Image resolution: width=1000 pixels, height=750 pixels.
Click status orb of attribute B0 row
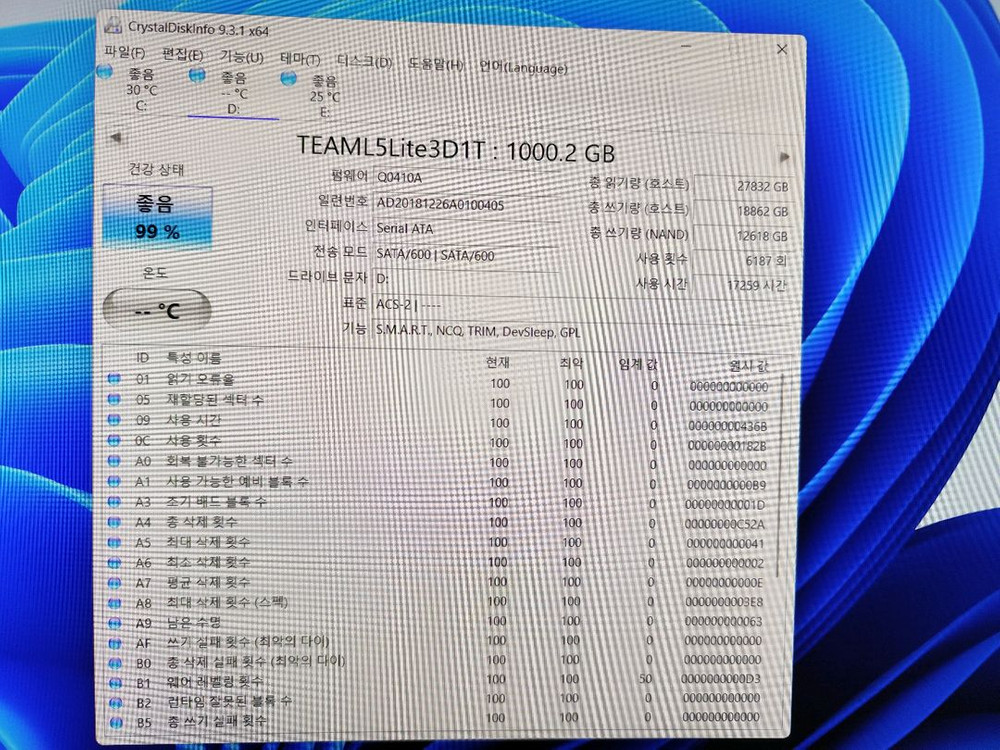(115, 663)
